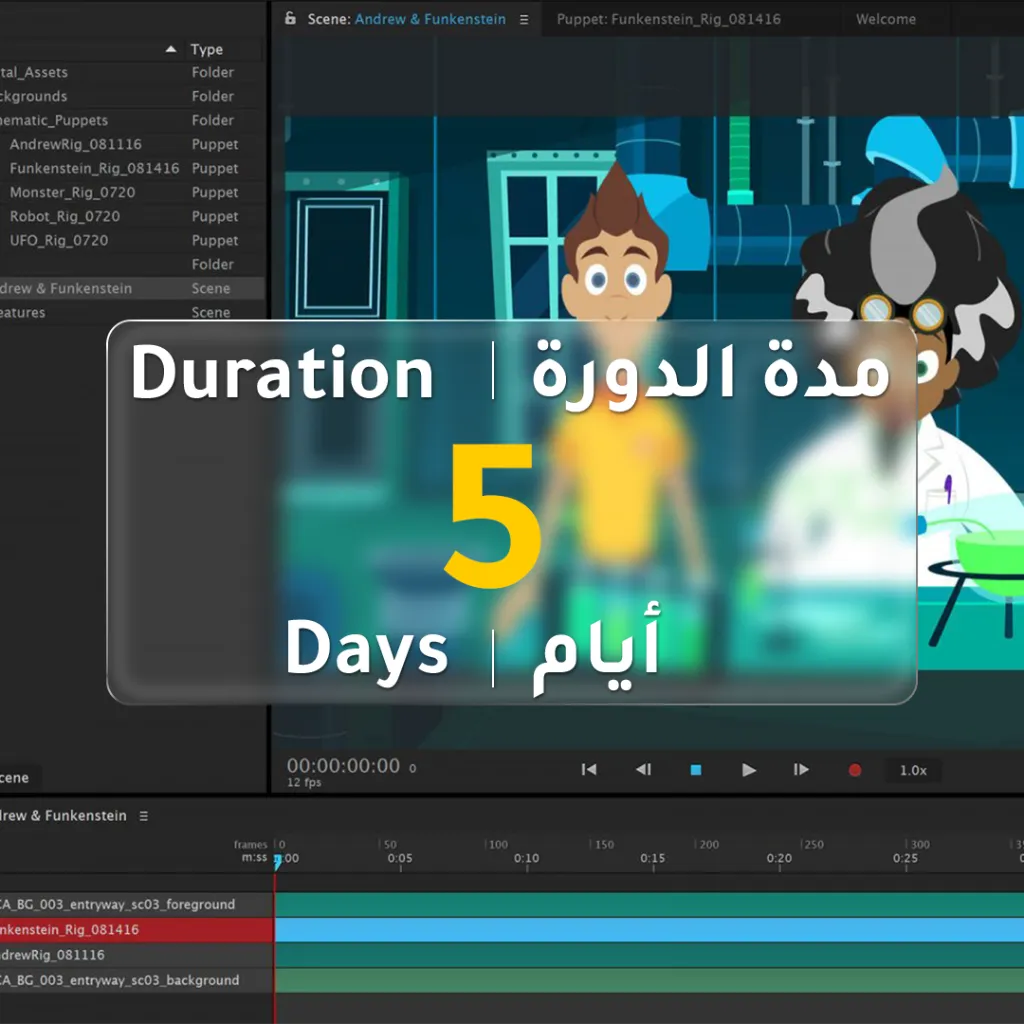This screenshot has height=1024, width=1024.
Task: Click the Play button
Action: pyautogui.click(x=748, y=770)
